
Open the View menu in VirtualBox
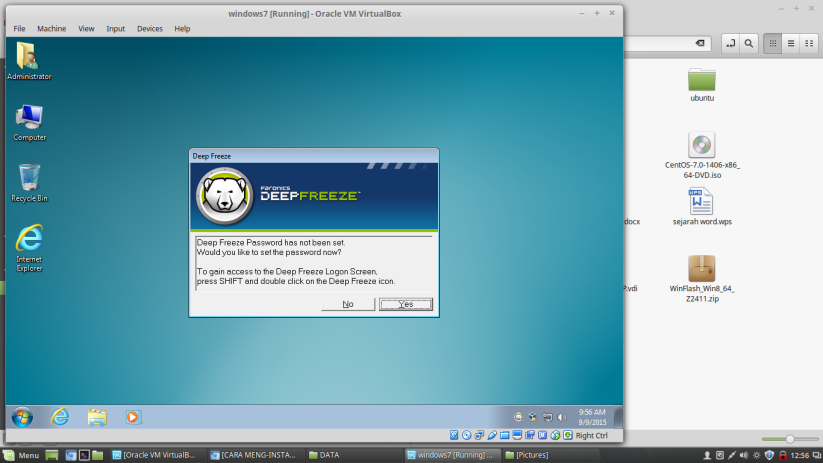(x=86, y=28)
